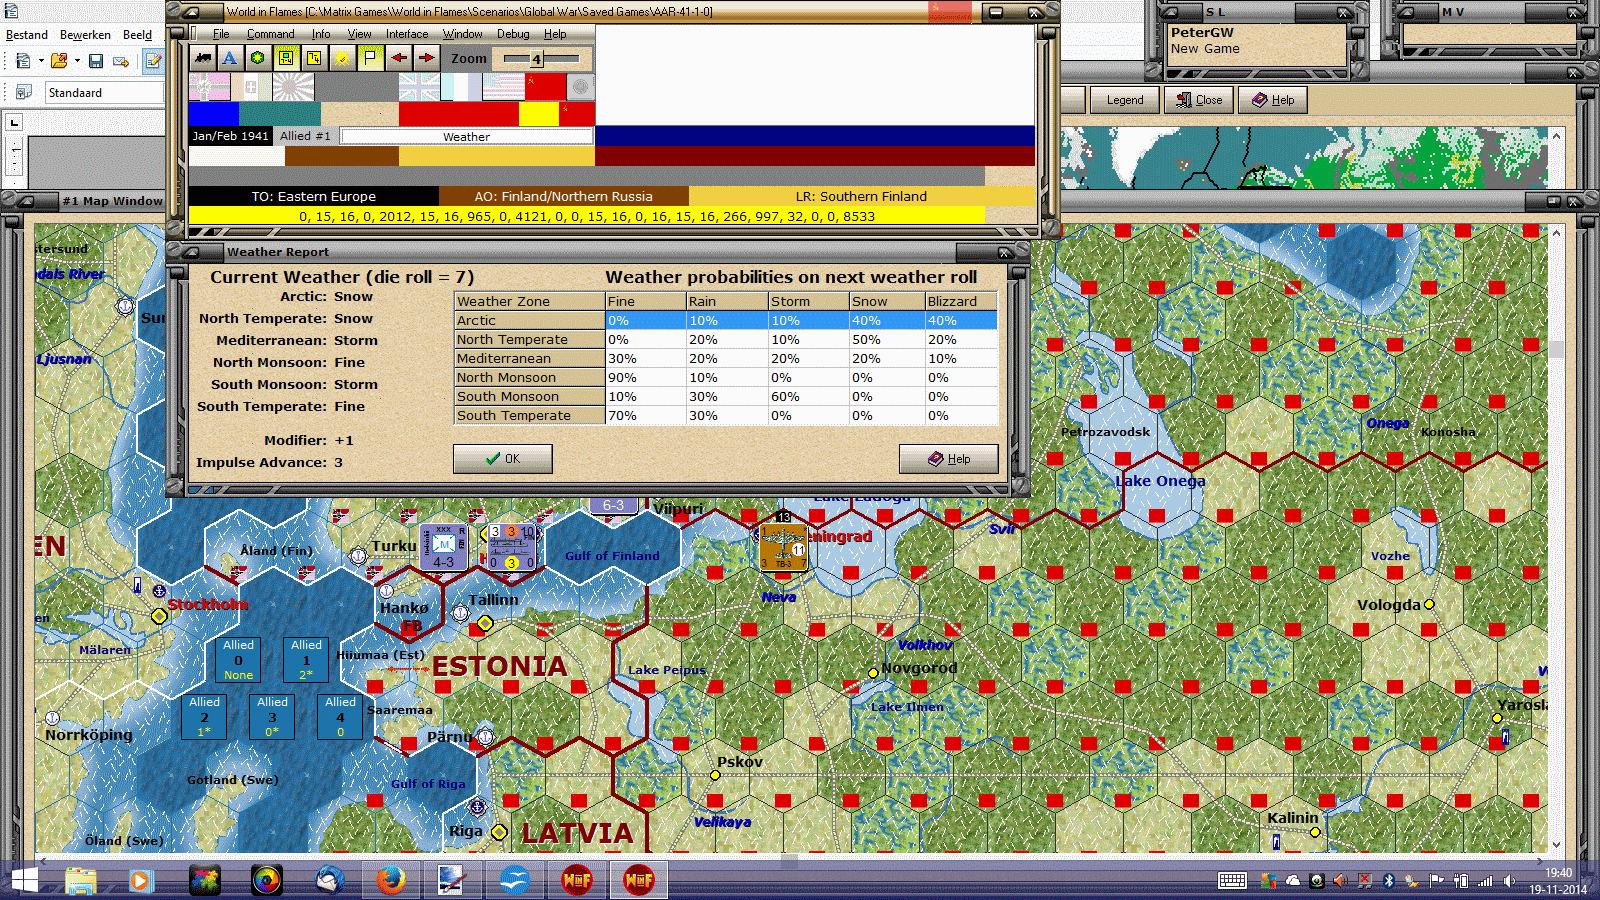Click the new document icon in editor toolbar
The width and height of the screenshot is (1600, 900).
(x=23, y=61)
